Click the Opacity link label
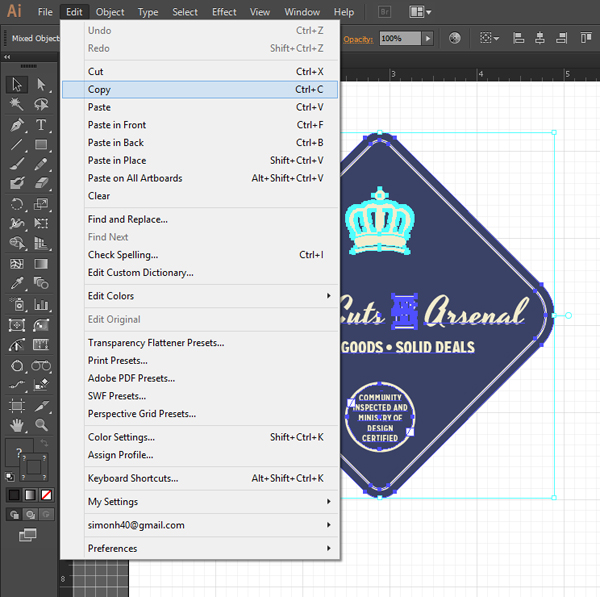 click(x=358, y=39)
